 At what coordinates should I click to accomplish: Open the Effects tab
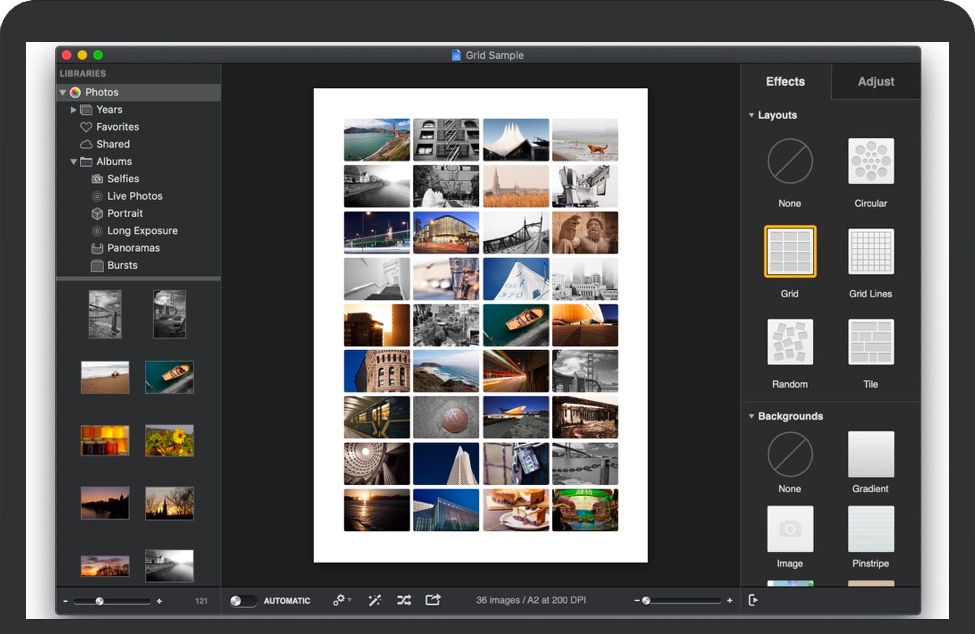click(x=785, y=82)
